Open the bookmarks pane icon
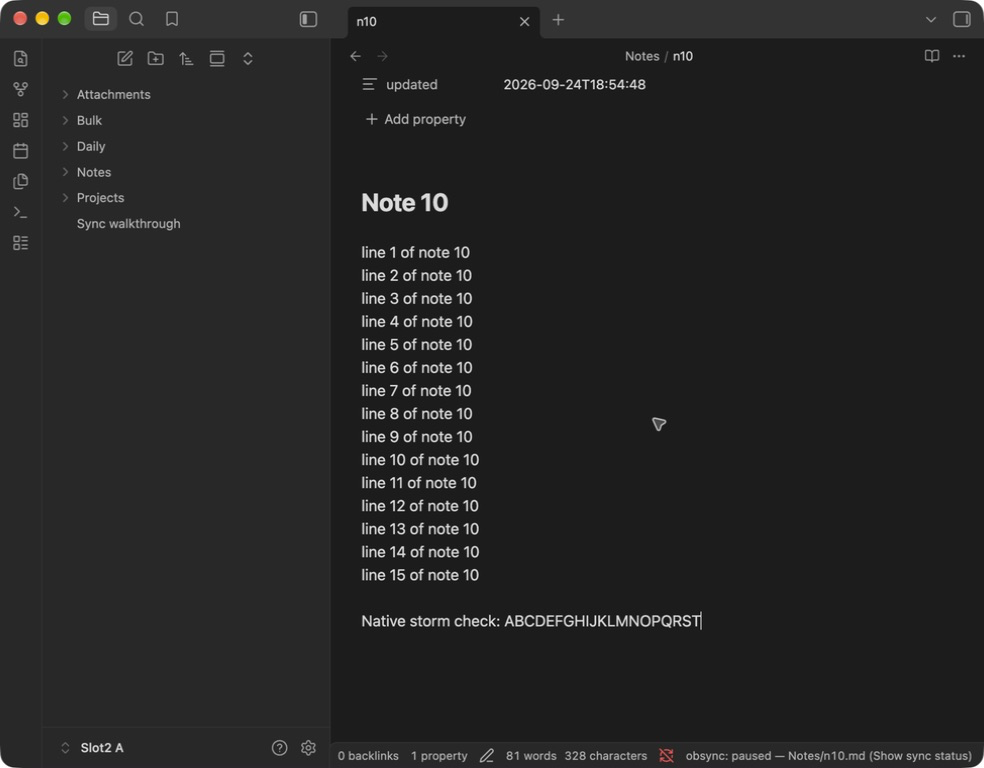The height and width of the screenshot is (768, 984). click(x=172, y=19)
